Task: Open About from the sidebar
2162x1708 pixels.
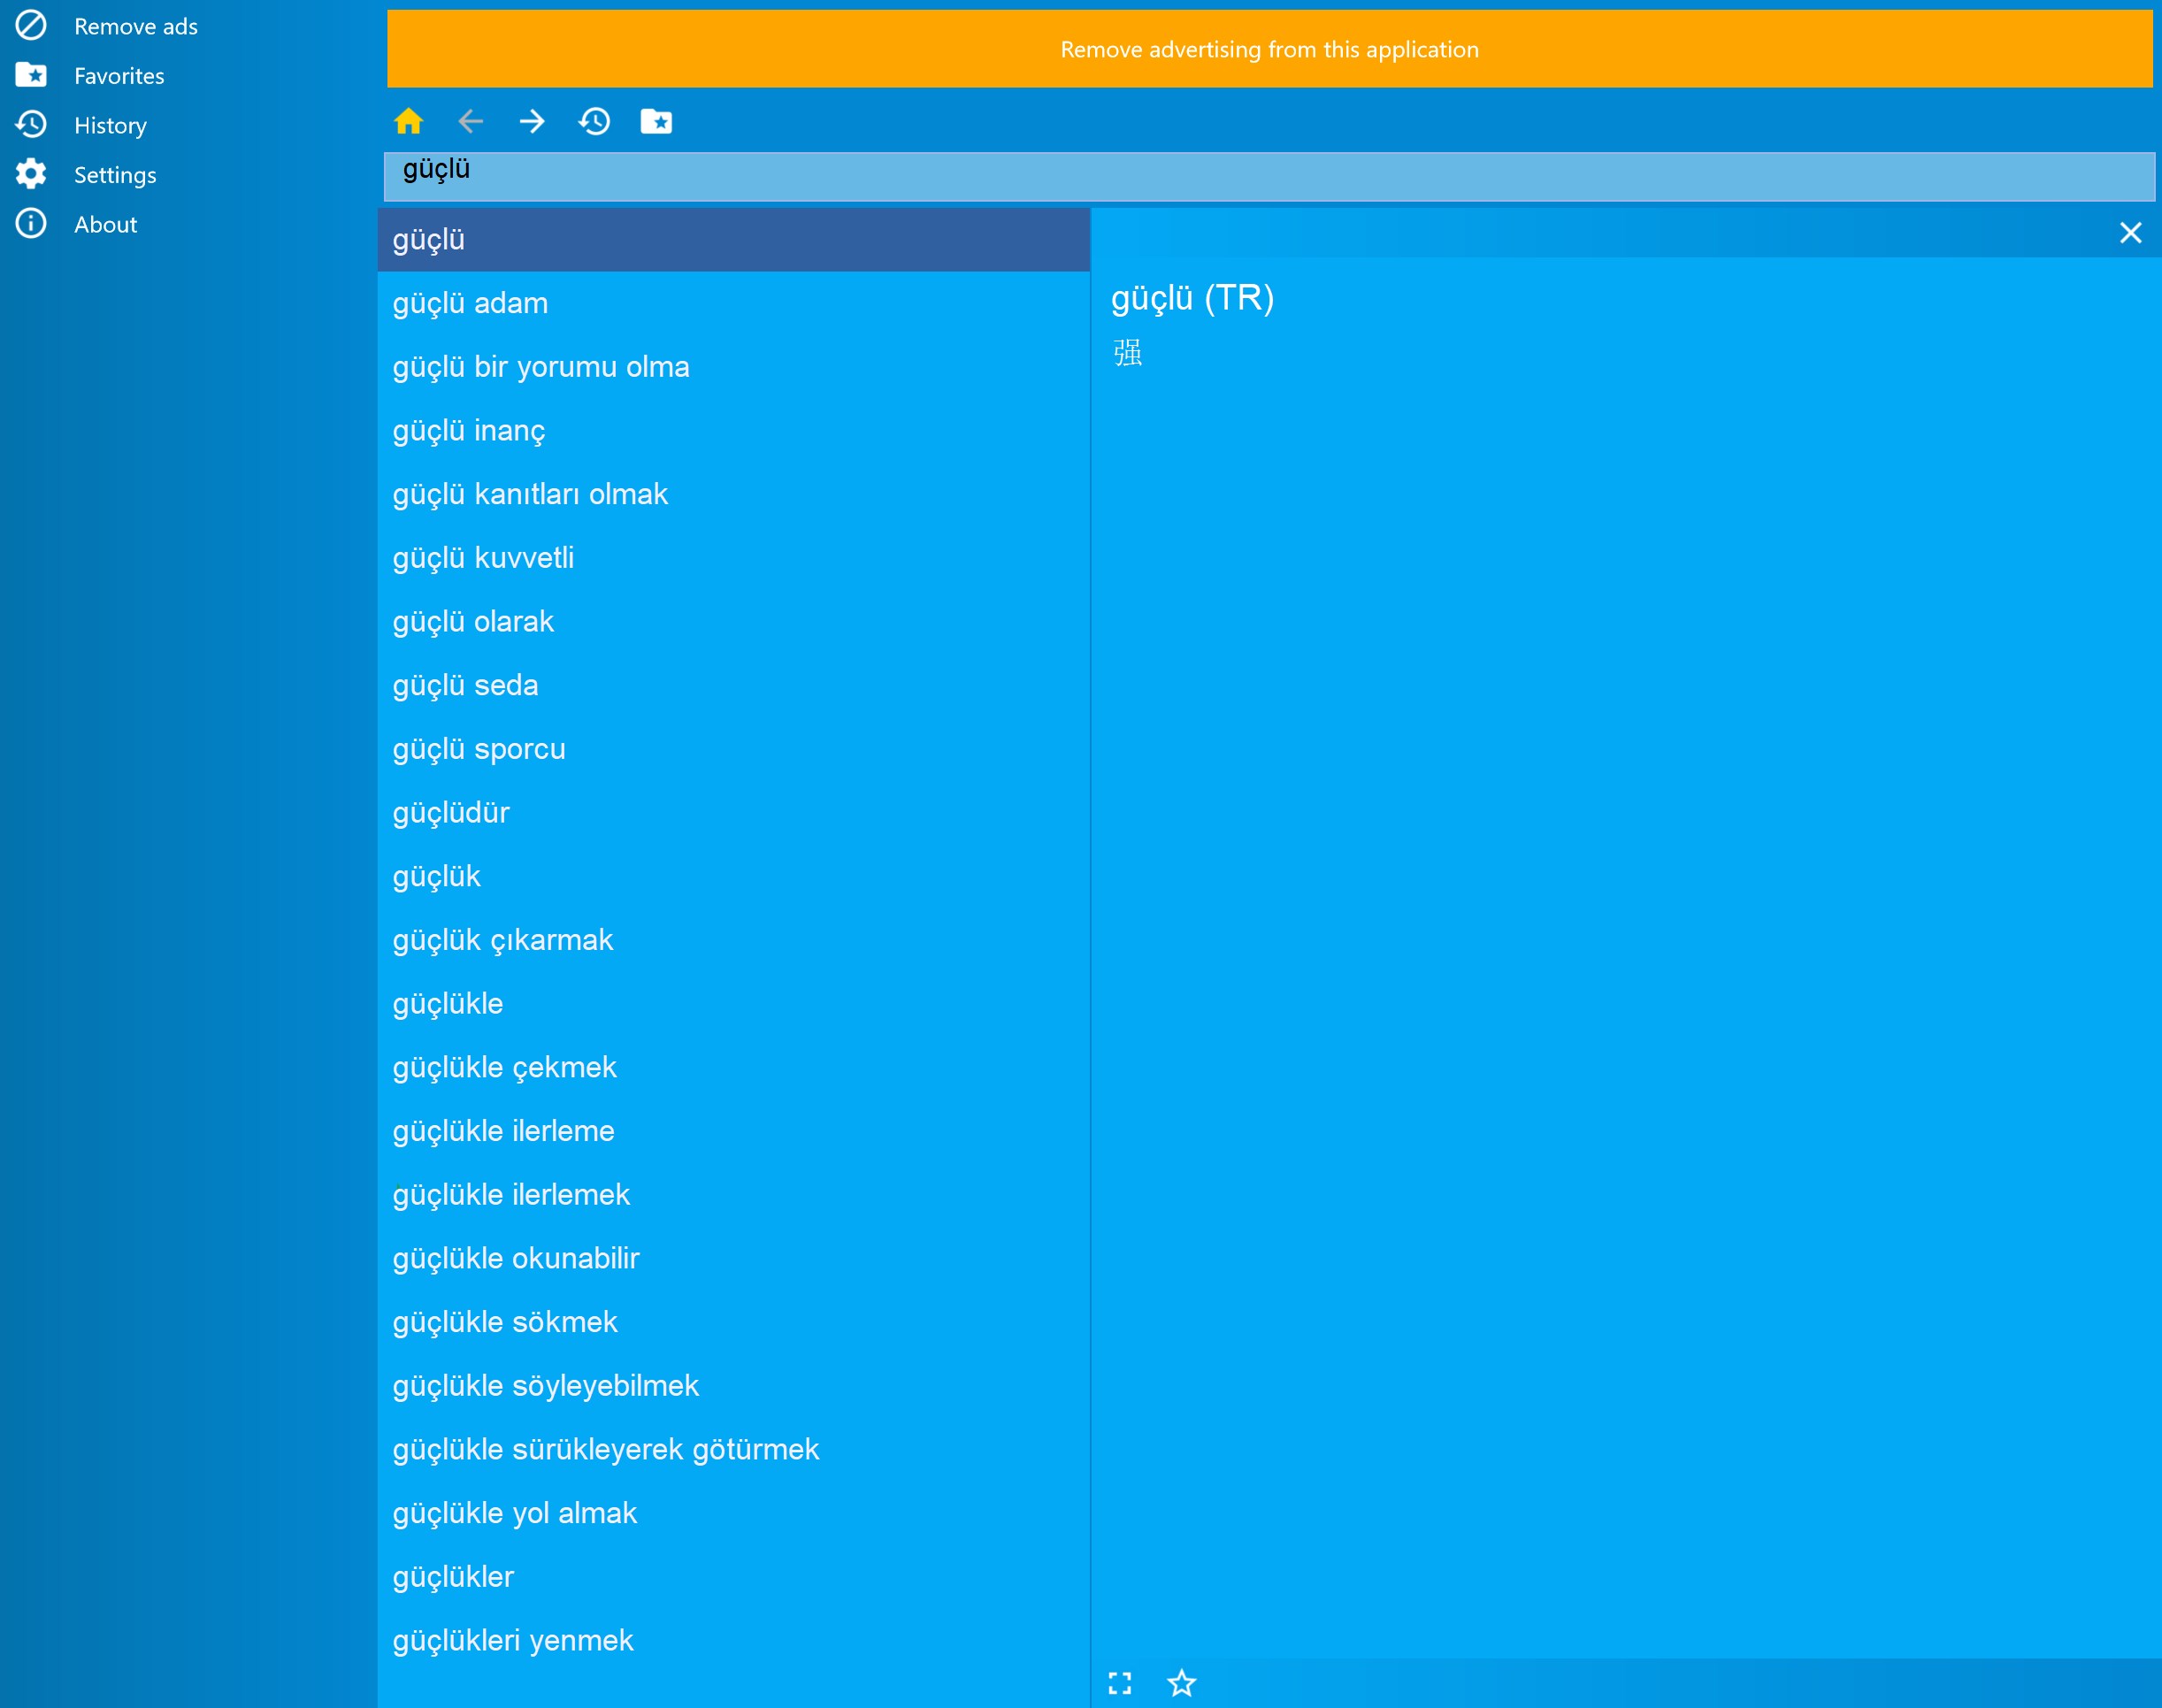Action: (x=105, y=224)
